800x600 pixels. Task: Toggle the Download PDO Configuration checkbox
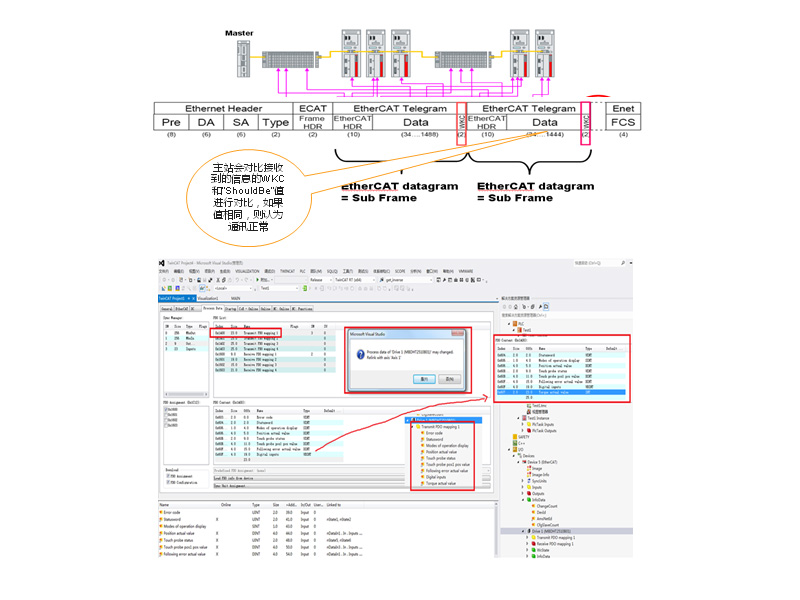pos(168,482)
